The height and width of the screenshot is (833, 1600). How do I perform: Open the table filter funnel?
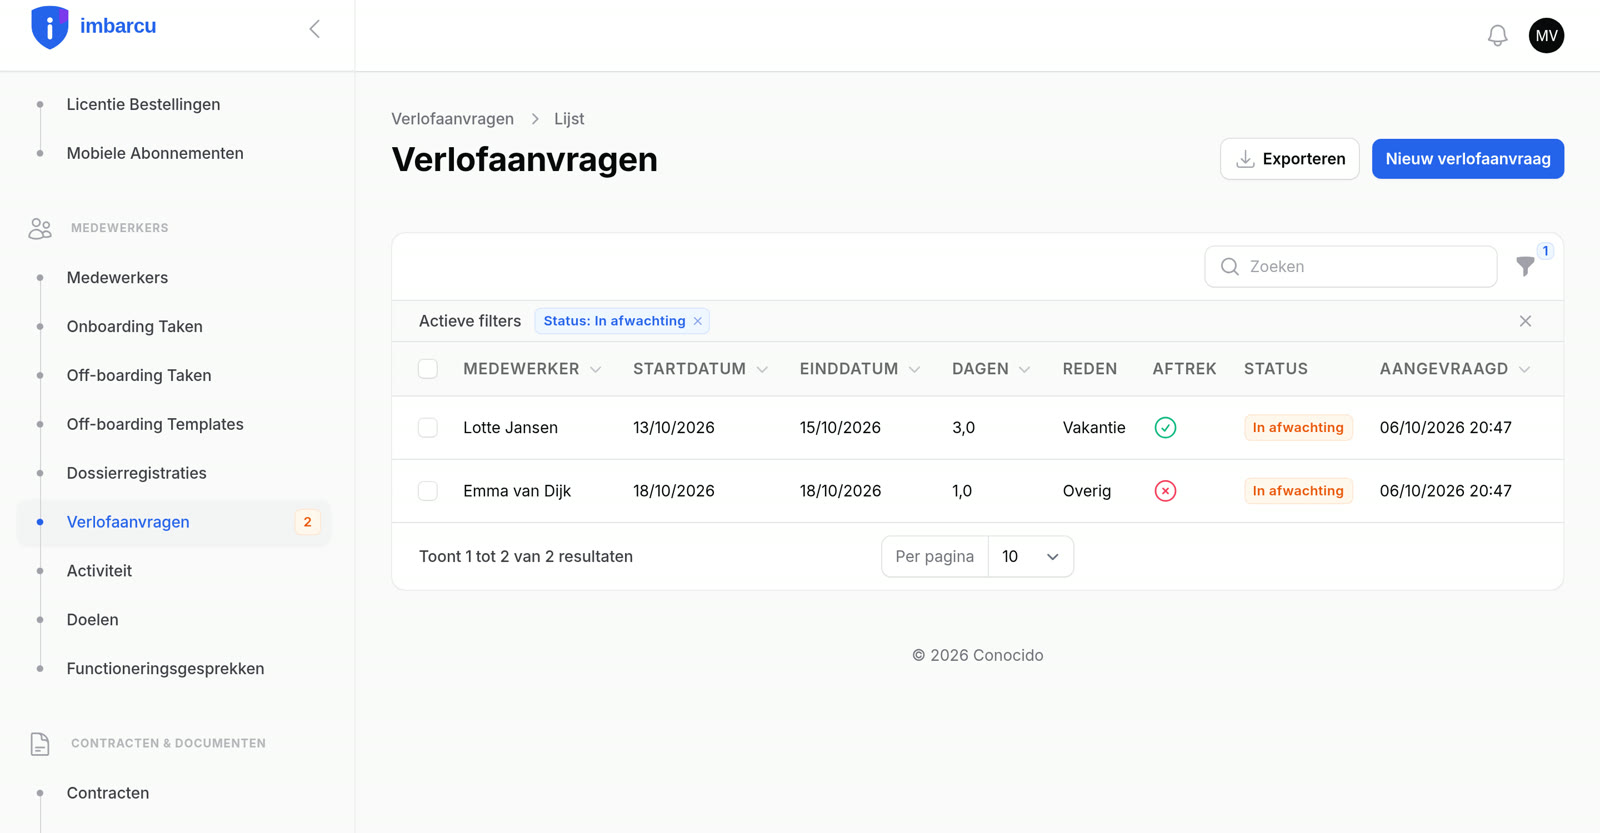coord(1525,266)
